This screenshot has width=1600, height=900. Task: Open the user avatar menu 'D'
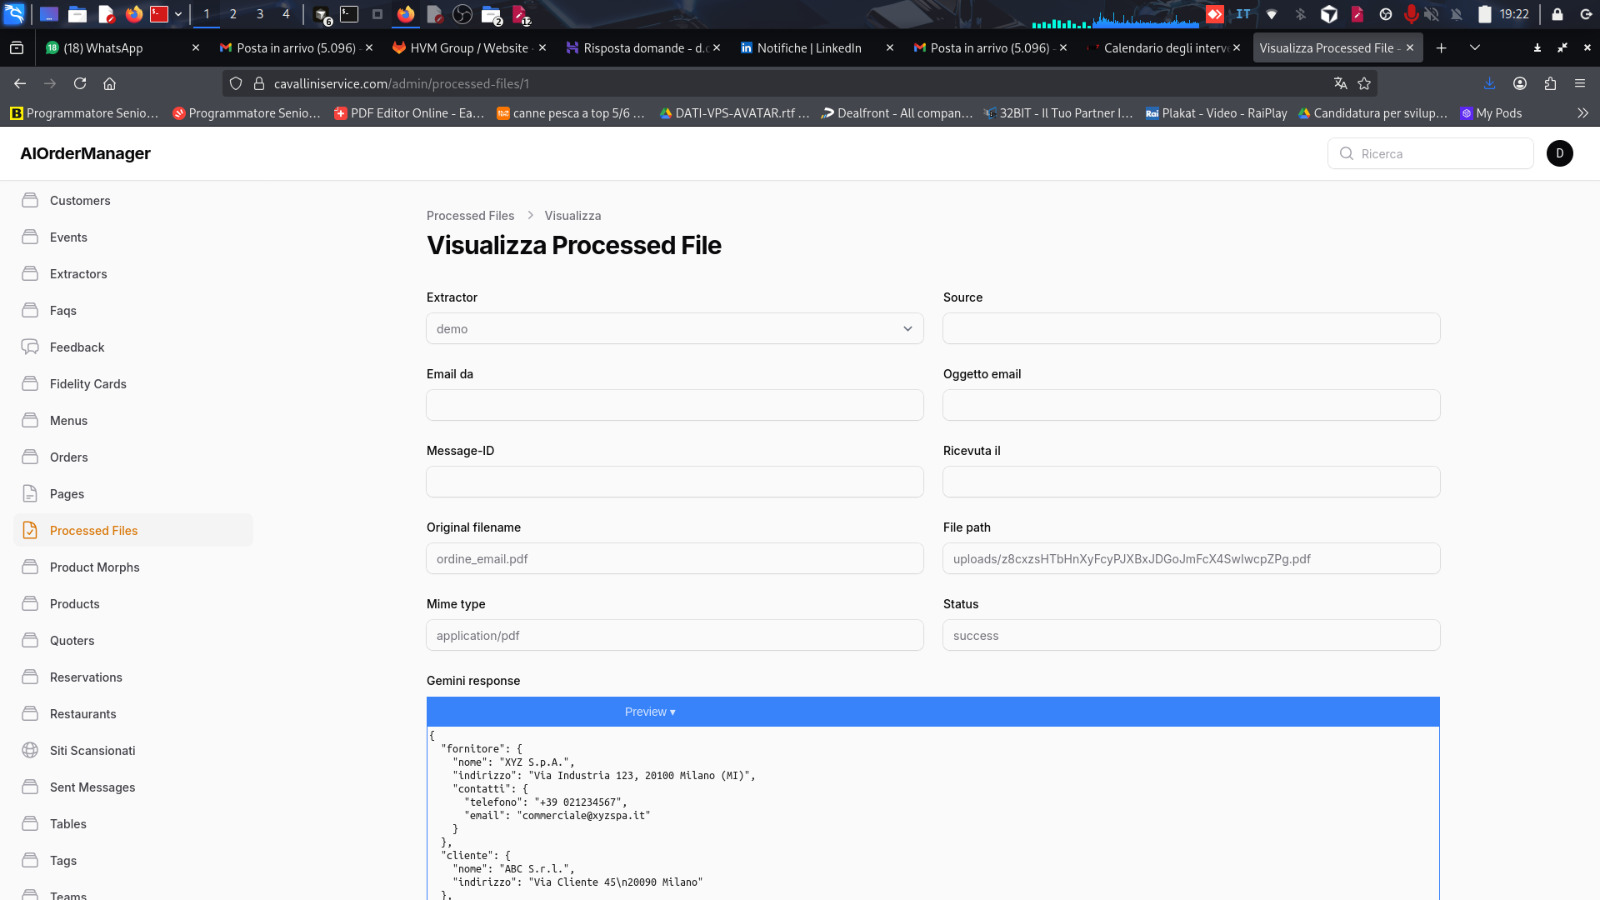click(x=1559, y=153)
